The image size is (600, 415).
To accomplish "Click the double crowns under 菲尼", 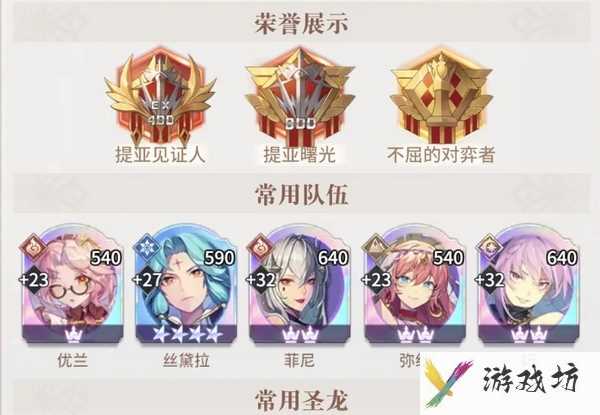I will tap(300, 335).
